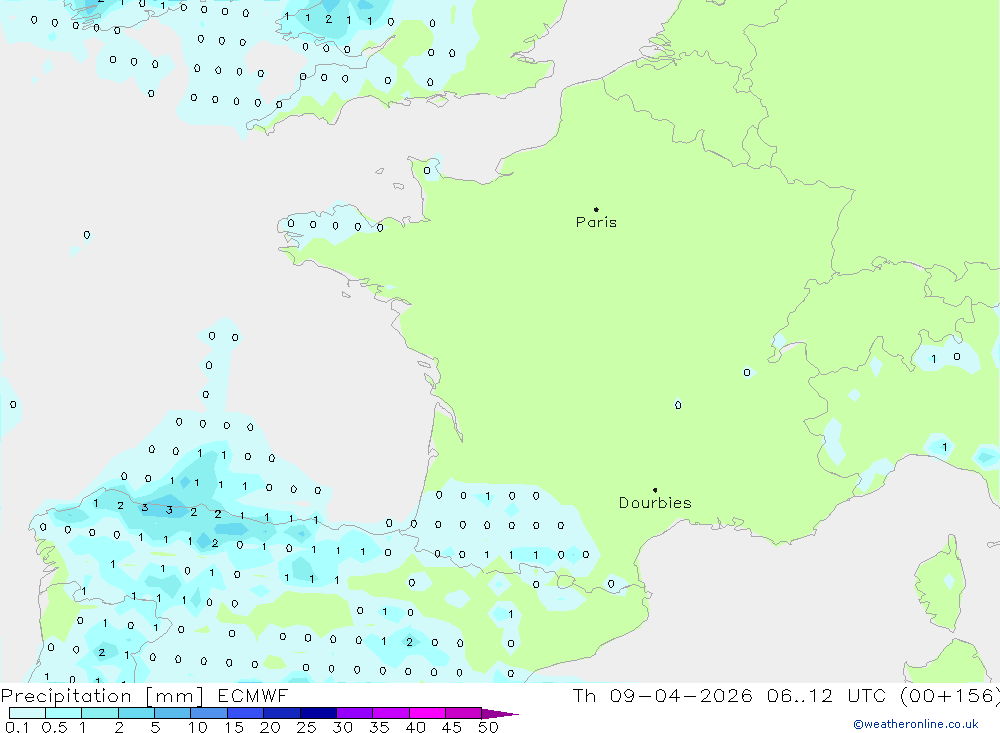
Task: Pick the 0.1–0.5 mm legend swatch
Action: 27,713
